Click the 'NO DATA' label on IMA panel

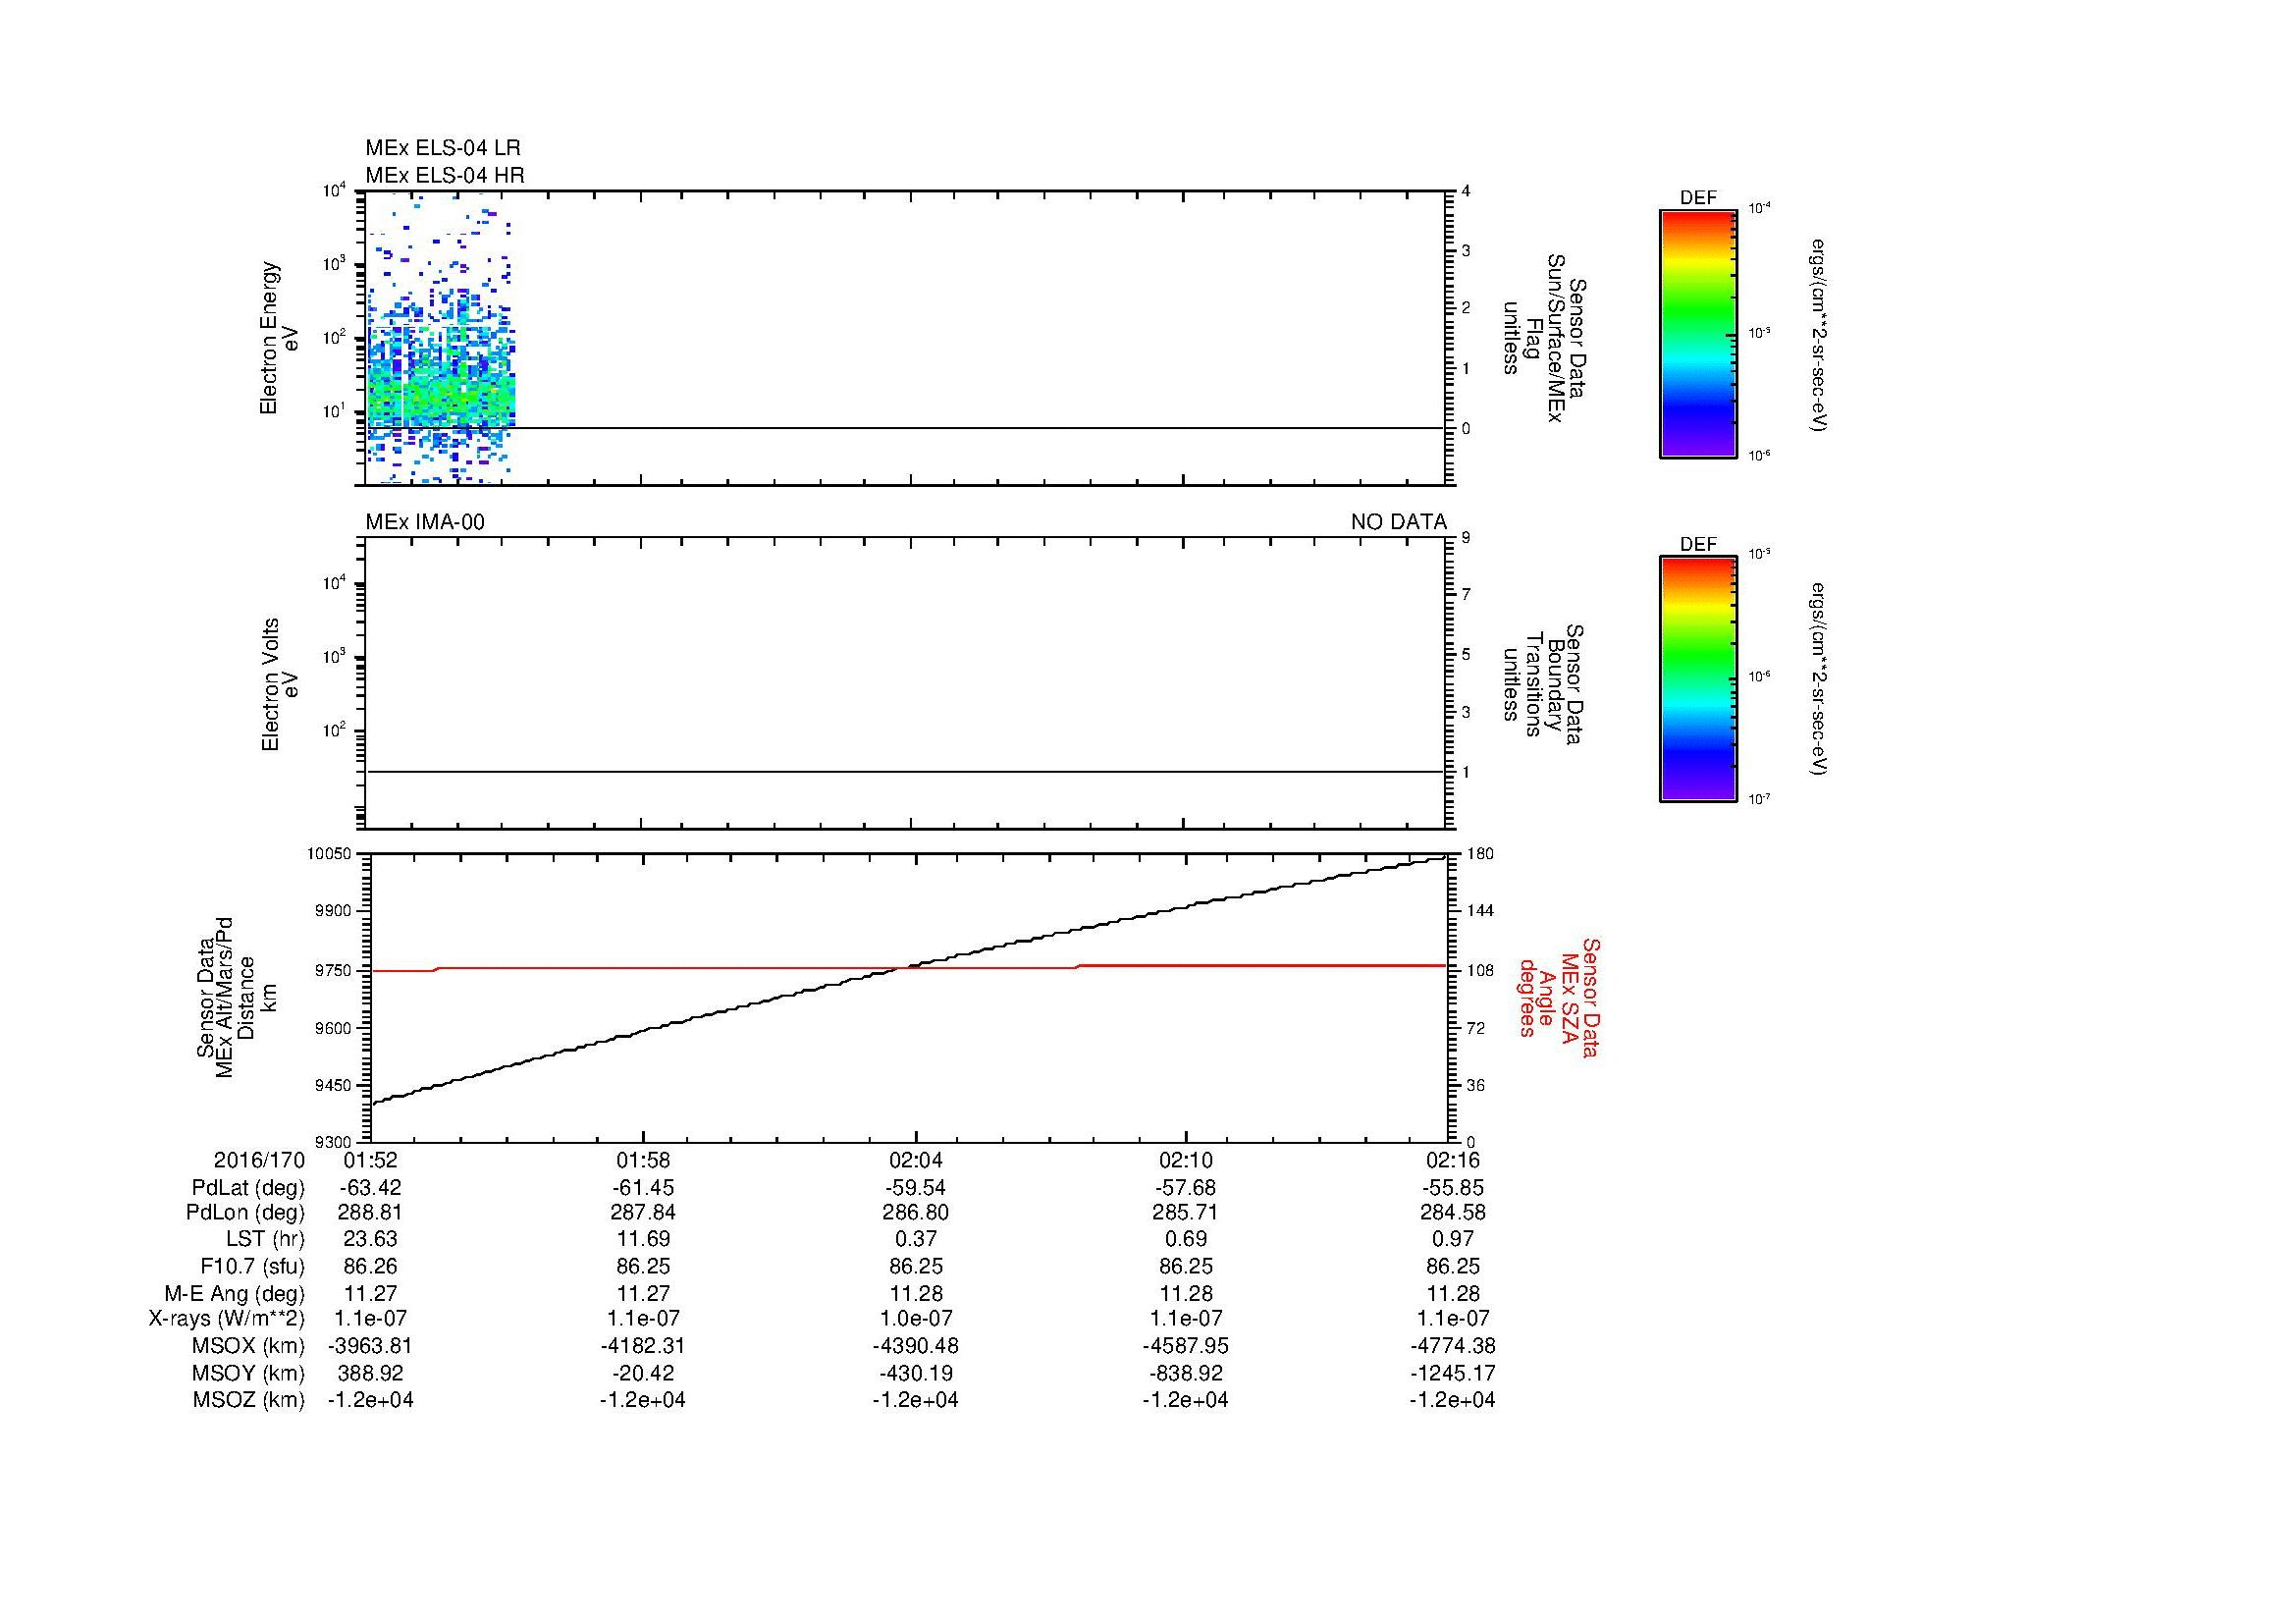pyautogui.click(x=1398, y=522)
